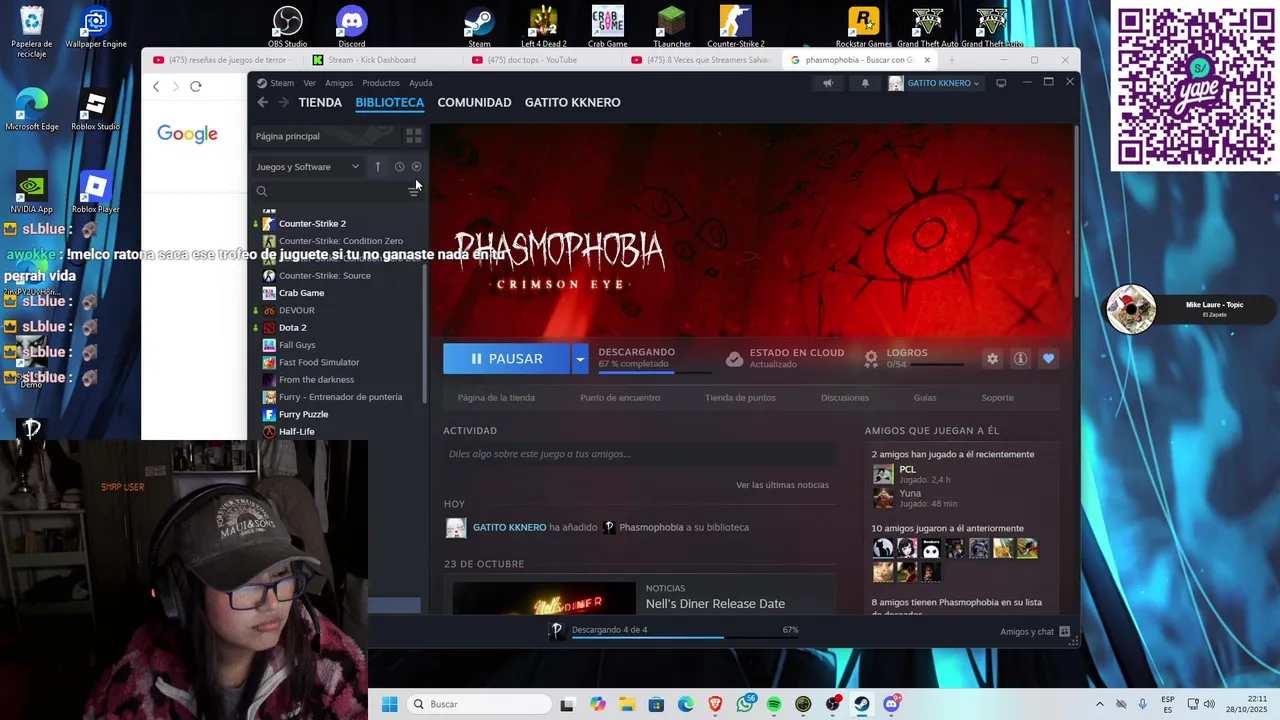Open Guías link
The width and height of the screenshot is (1280, 720).
coord(925,398)
